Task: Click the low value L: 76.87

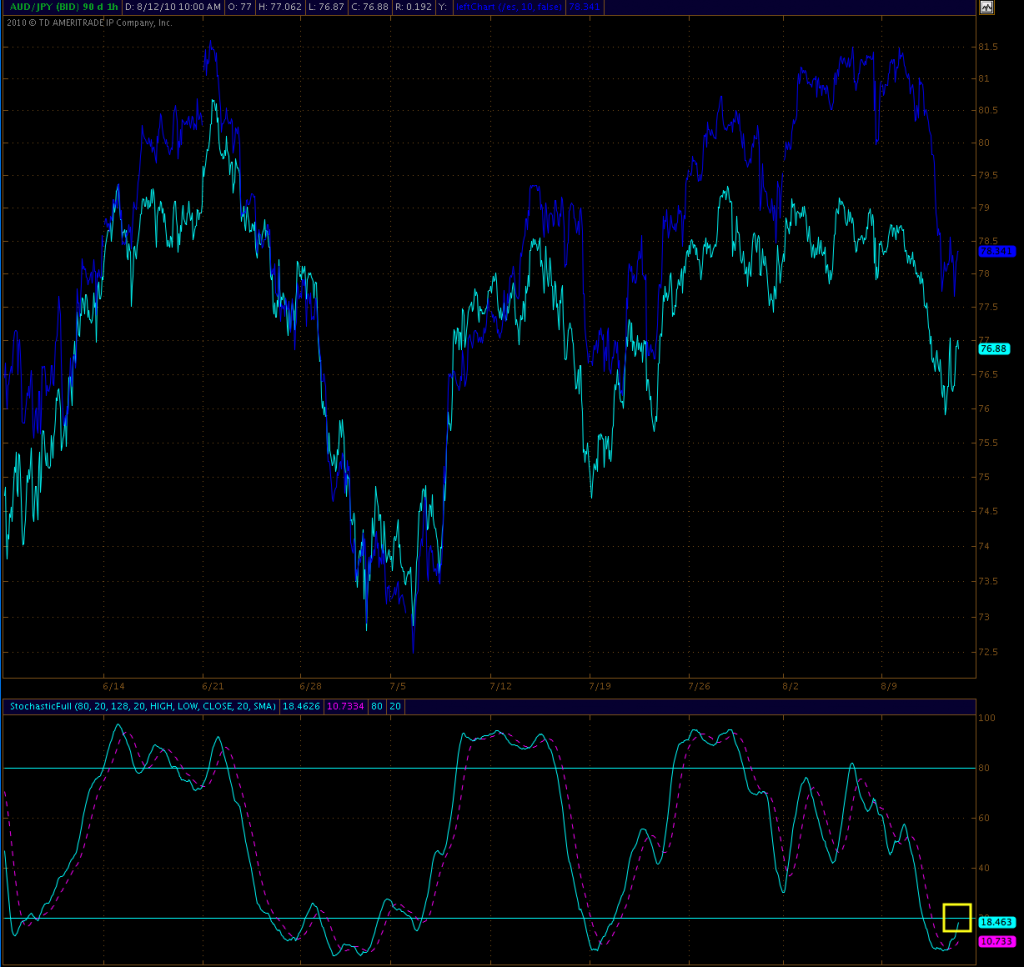Action: tap(327, 7)
